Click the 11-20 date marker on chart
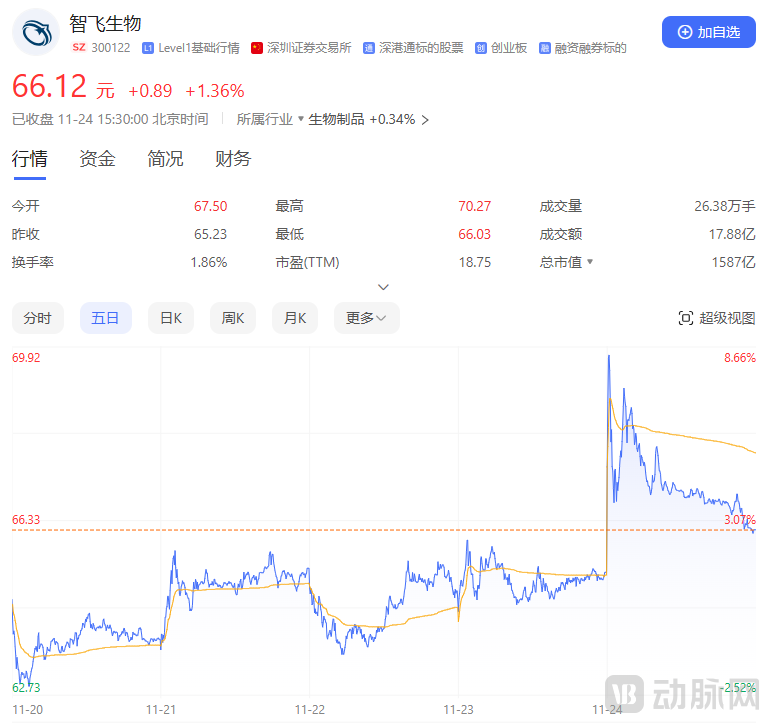Image resolution: width=769 pixels, height=723 pixels. pos(27,709)
